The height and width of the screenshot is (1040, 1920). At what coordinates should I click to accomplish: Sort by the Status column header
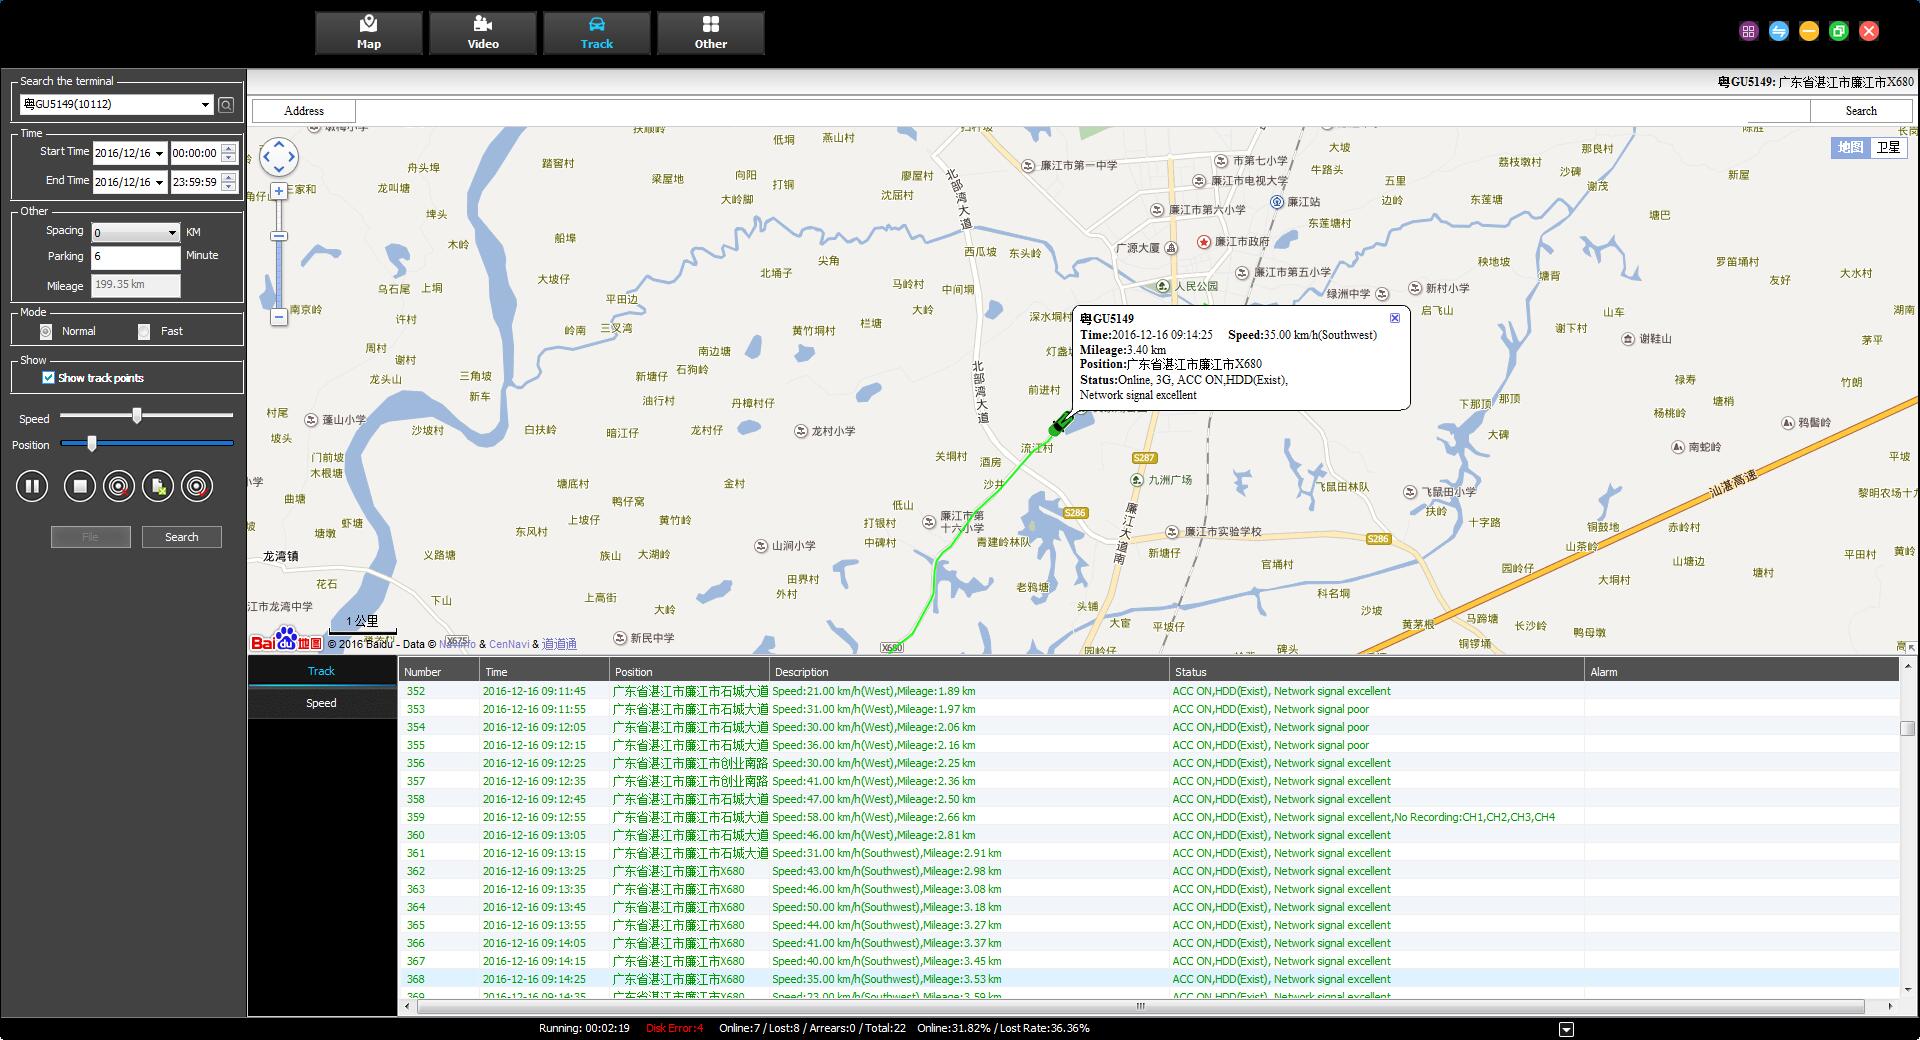[1376, 672]
